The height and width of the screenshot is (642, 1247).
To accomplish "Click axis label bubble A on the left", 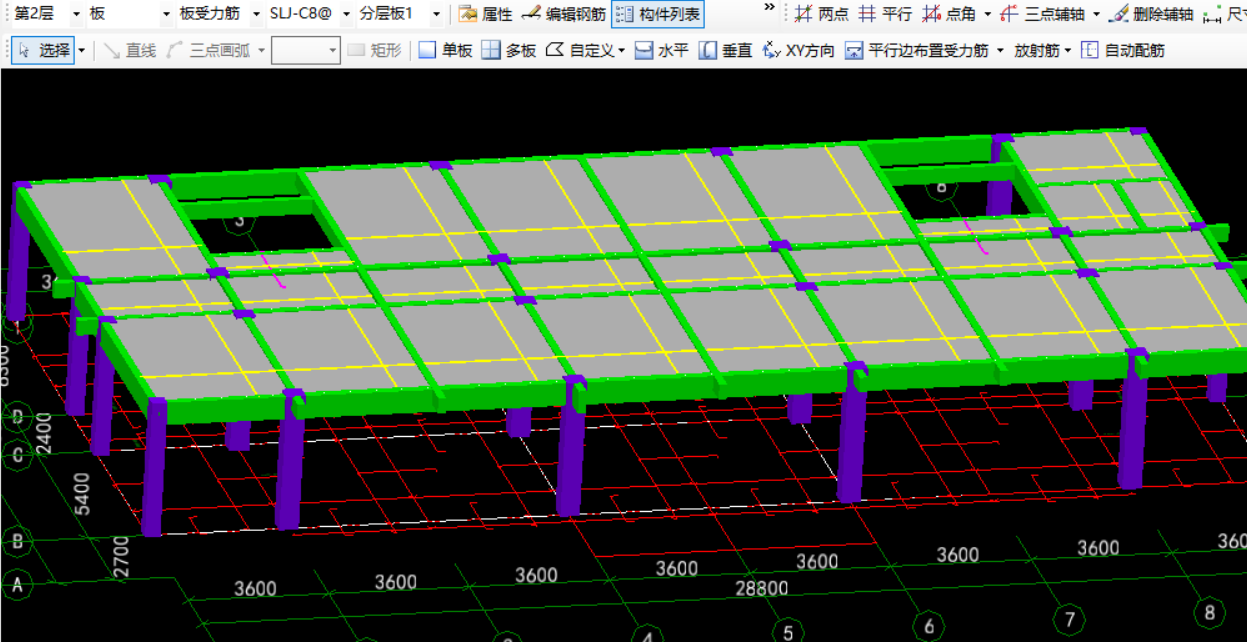I will click(16, 584).
